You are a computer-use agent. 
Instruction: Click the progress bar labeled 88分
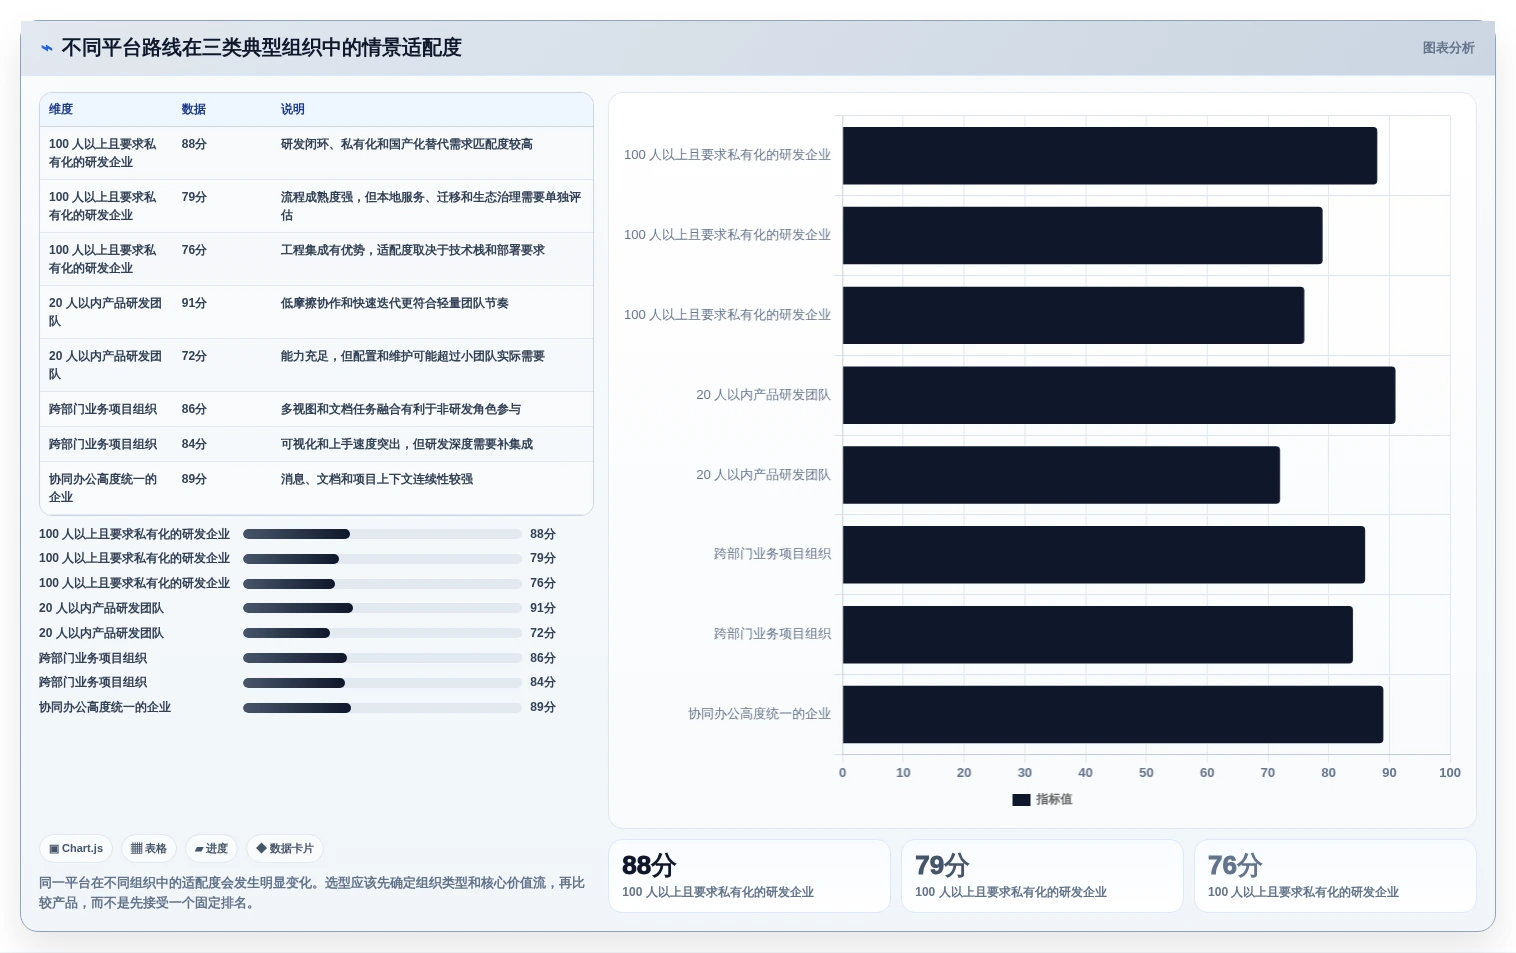click(382, 534)
